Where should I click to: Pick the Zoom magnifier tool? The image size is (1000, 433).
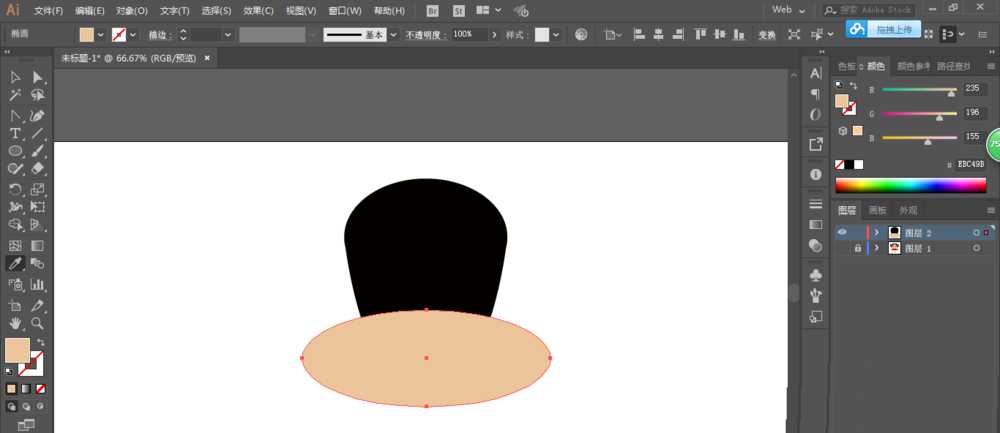38,324
